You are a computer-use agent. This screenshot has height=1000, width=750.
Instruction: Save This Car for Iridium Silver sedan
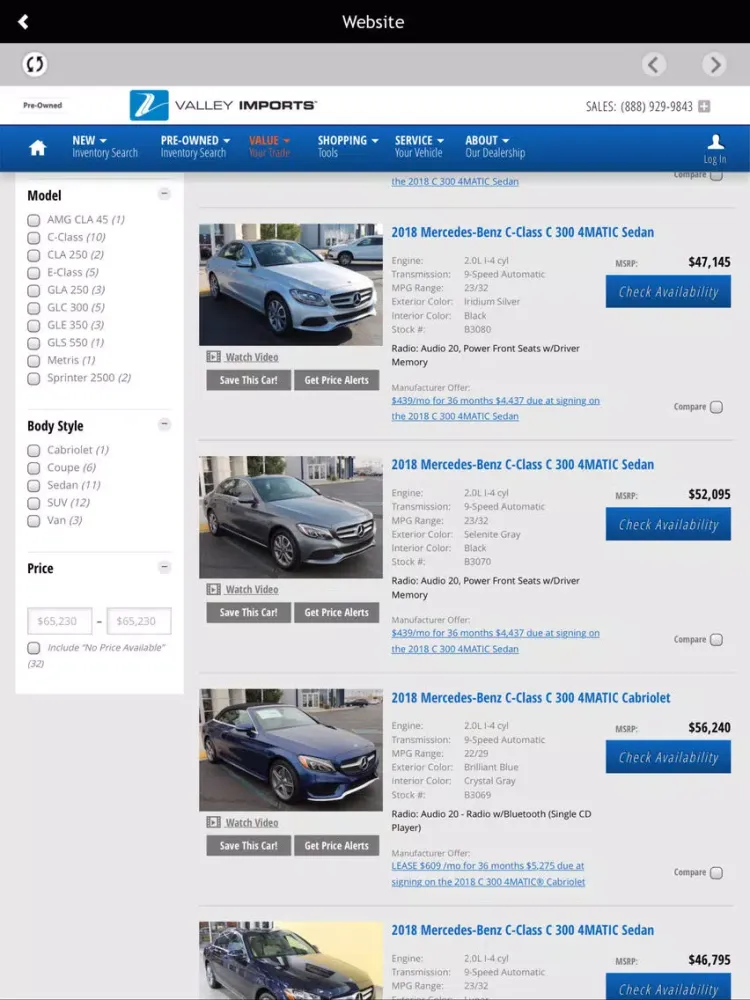[x=249, y=380]
